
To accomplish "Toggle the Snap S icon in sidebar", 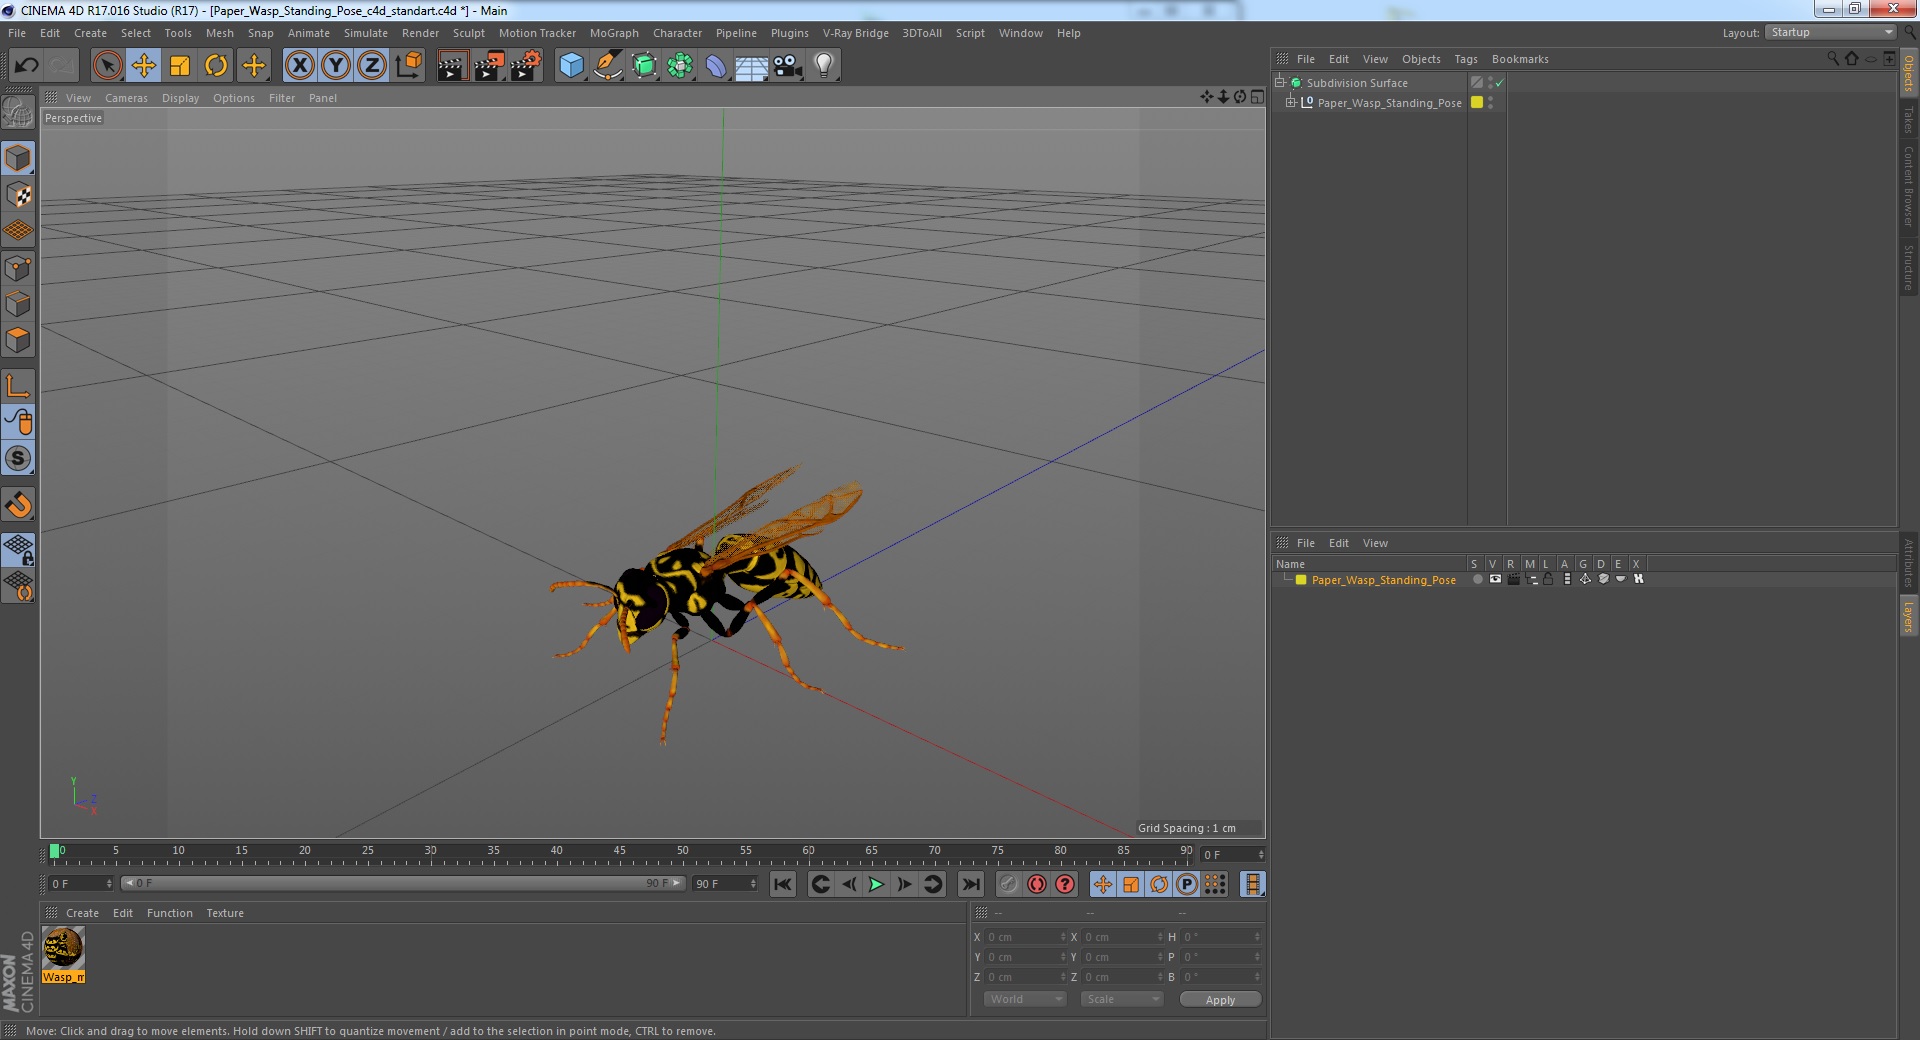I will [18, 459].
